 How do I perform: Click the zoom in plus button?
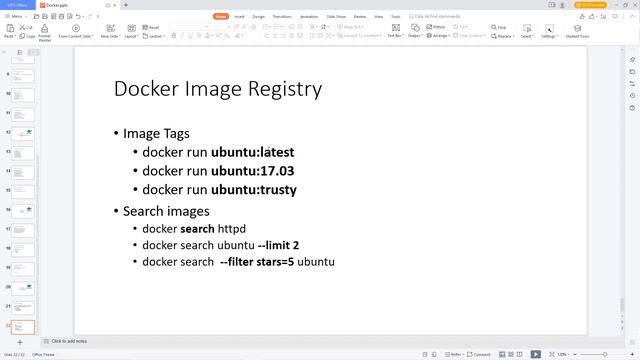pyautogui.click(x=632, y=354)
